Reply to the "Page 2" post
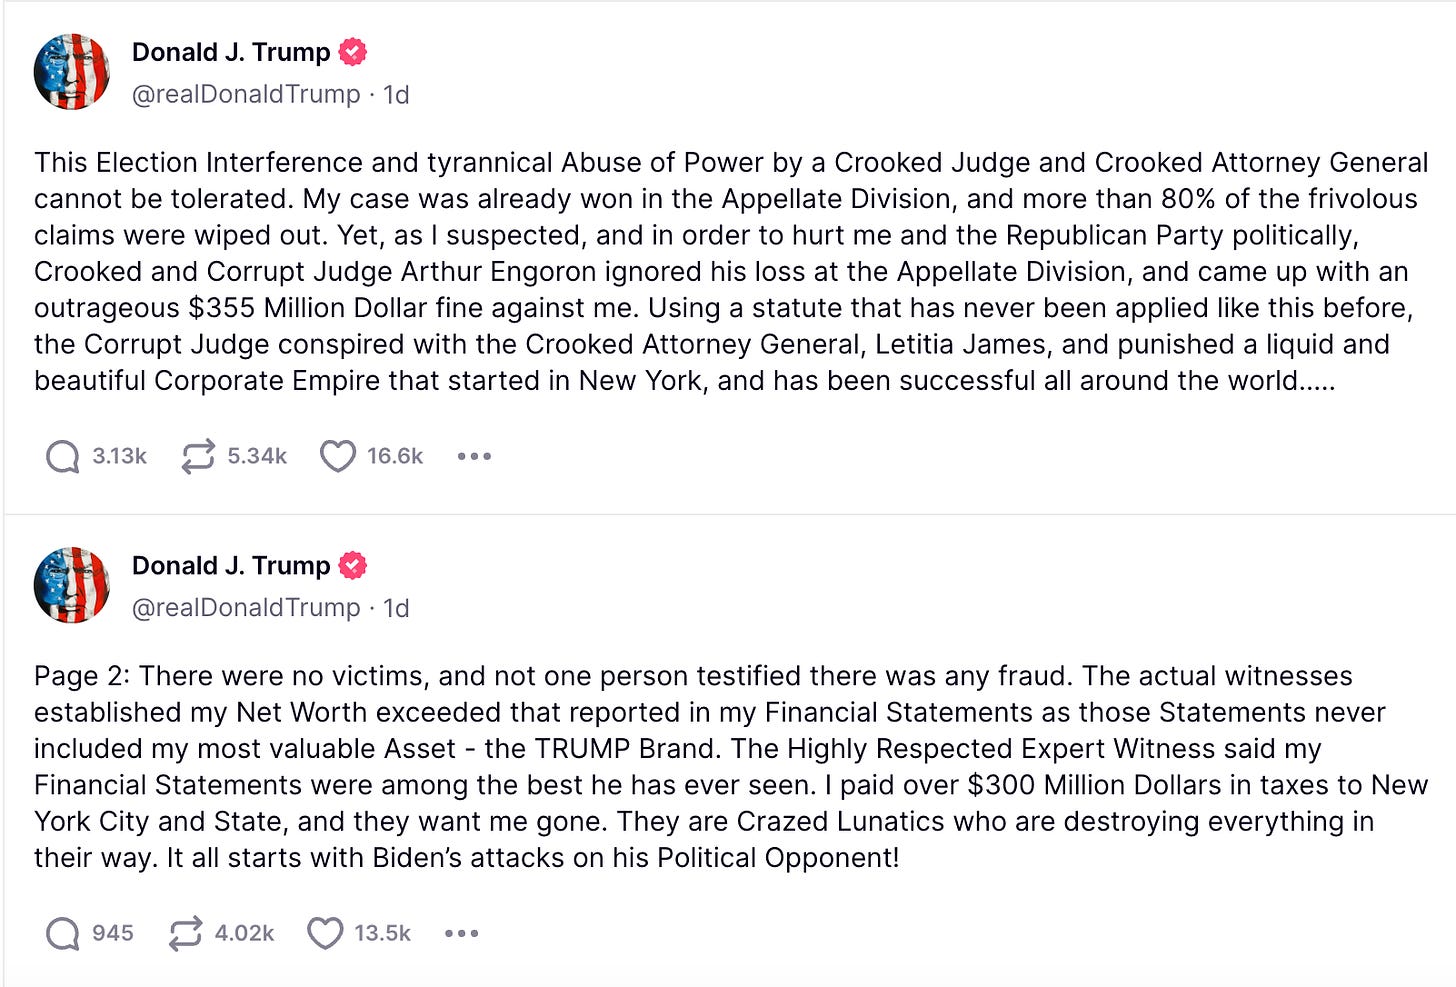Viewport: 1456px width, 987px height. click(x=63, y=932)
